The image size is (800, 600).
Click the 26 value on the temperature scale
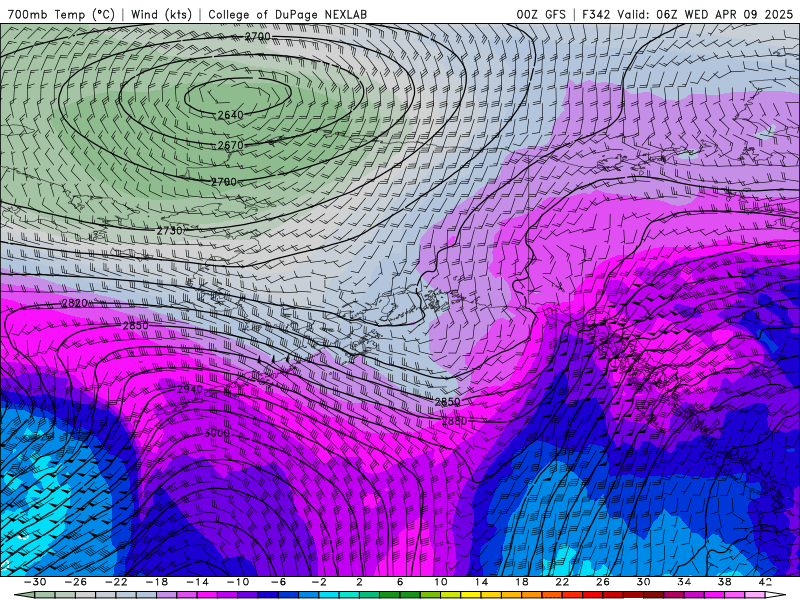pos(603,582)
